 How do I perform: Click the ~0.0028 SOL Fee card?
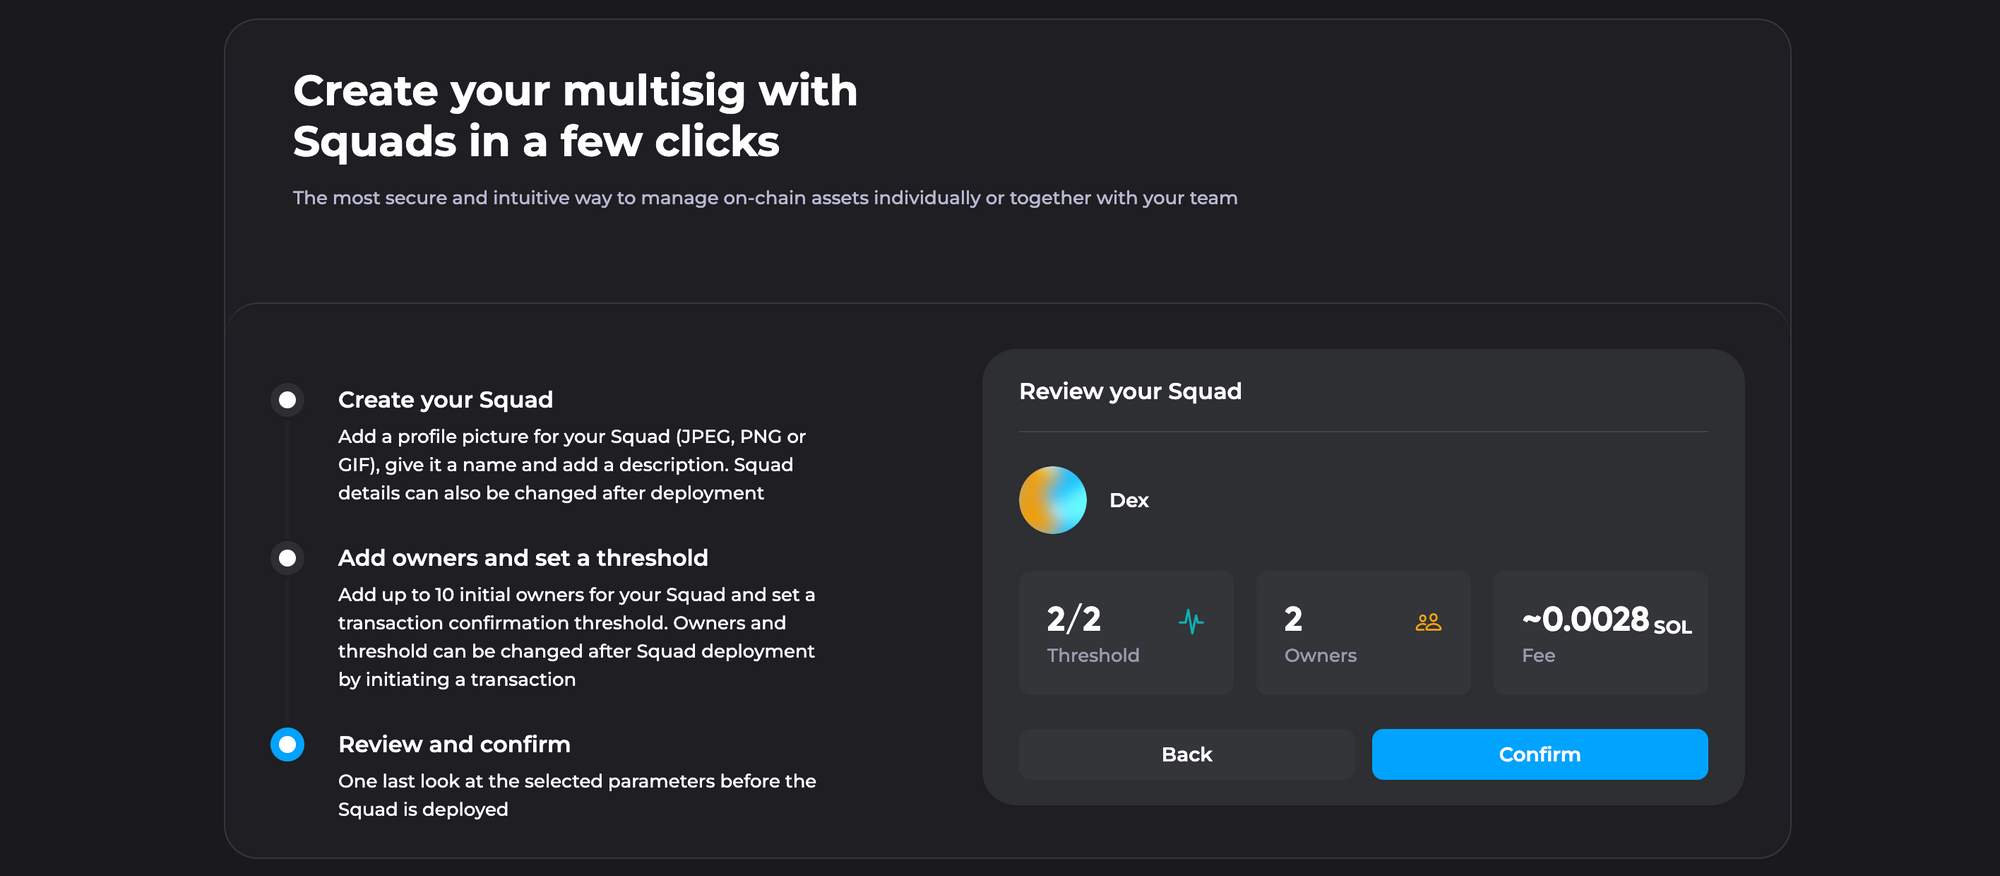tap(1600, 633)
